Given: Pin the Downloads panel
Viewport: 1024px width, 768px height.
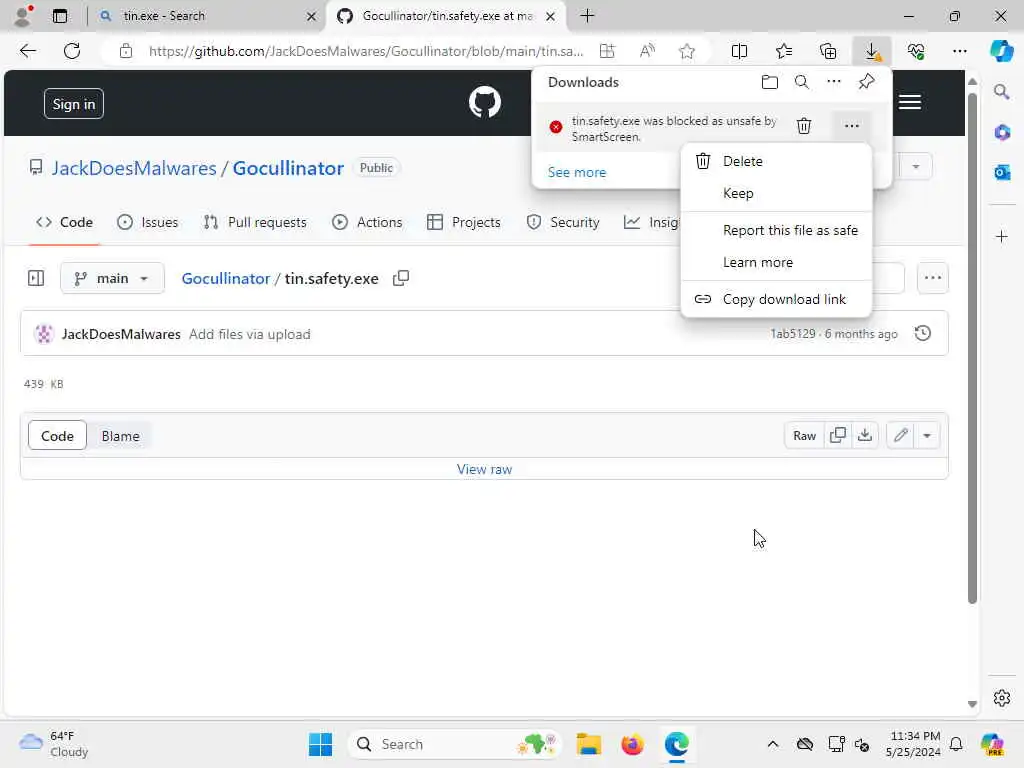Looking at the screenshot, I should pyautogui.click(x=866, y=82).
